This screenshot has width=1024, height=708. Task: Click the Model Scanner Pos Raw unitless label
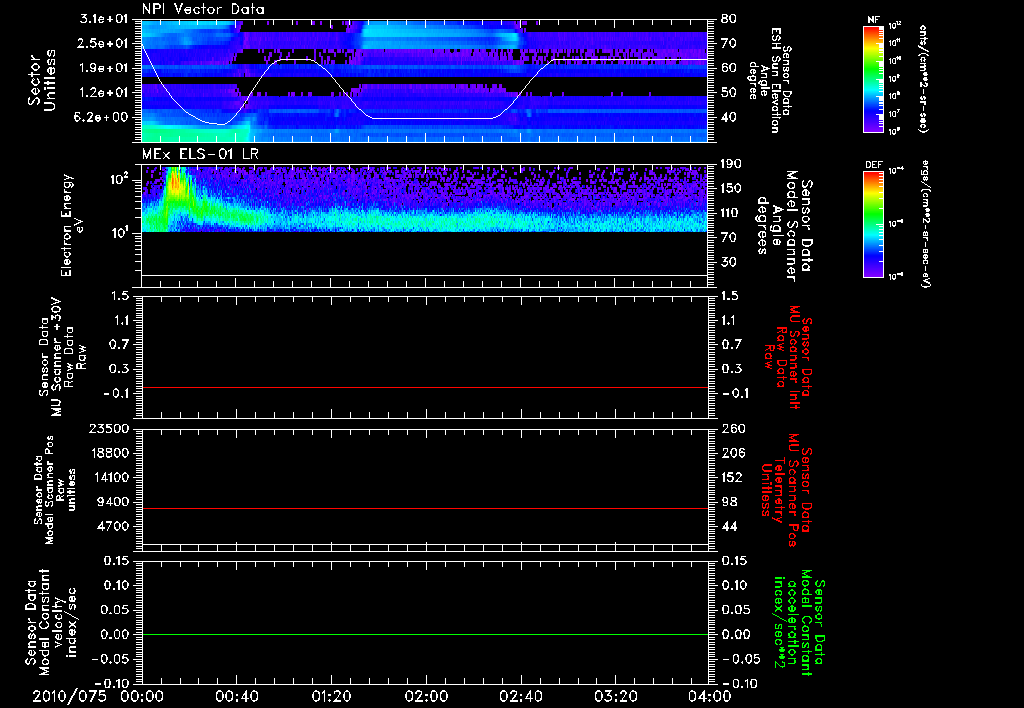[55, 491]
